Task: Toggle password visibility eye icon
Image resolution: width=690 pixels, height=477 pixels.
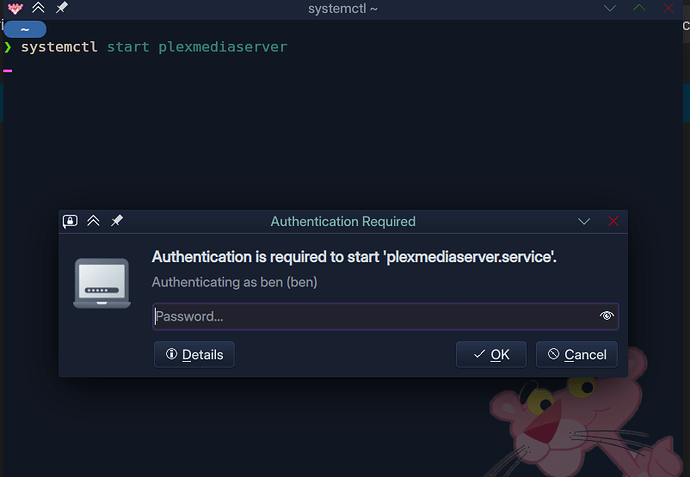Action: click(606, 316)
